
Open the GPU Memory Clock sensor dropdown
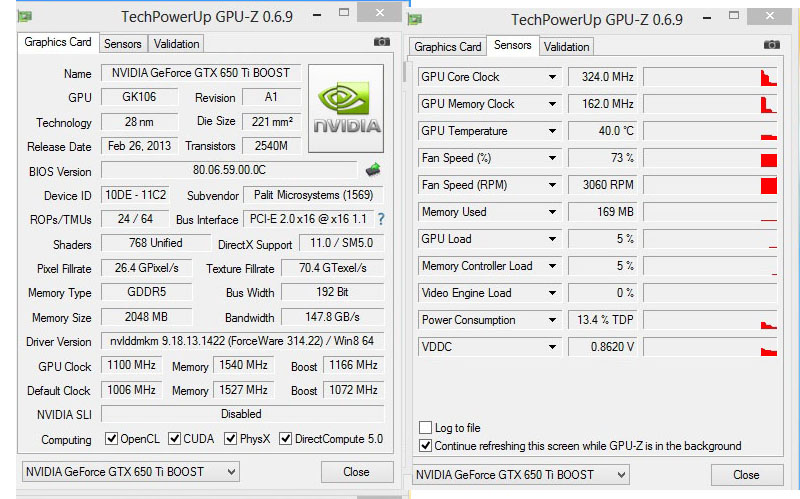pyautogui.click(x=552, y=104)
